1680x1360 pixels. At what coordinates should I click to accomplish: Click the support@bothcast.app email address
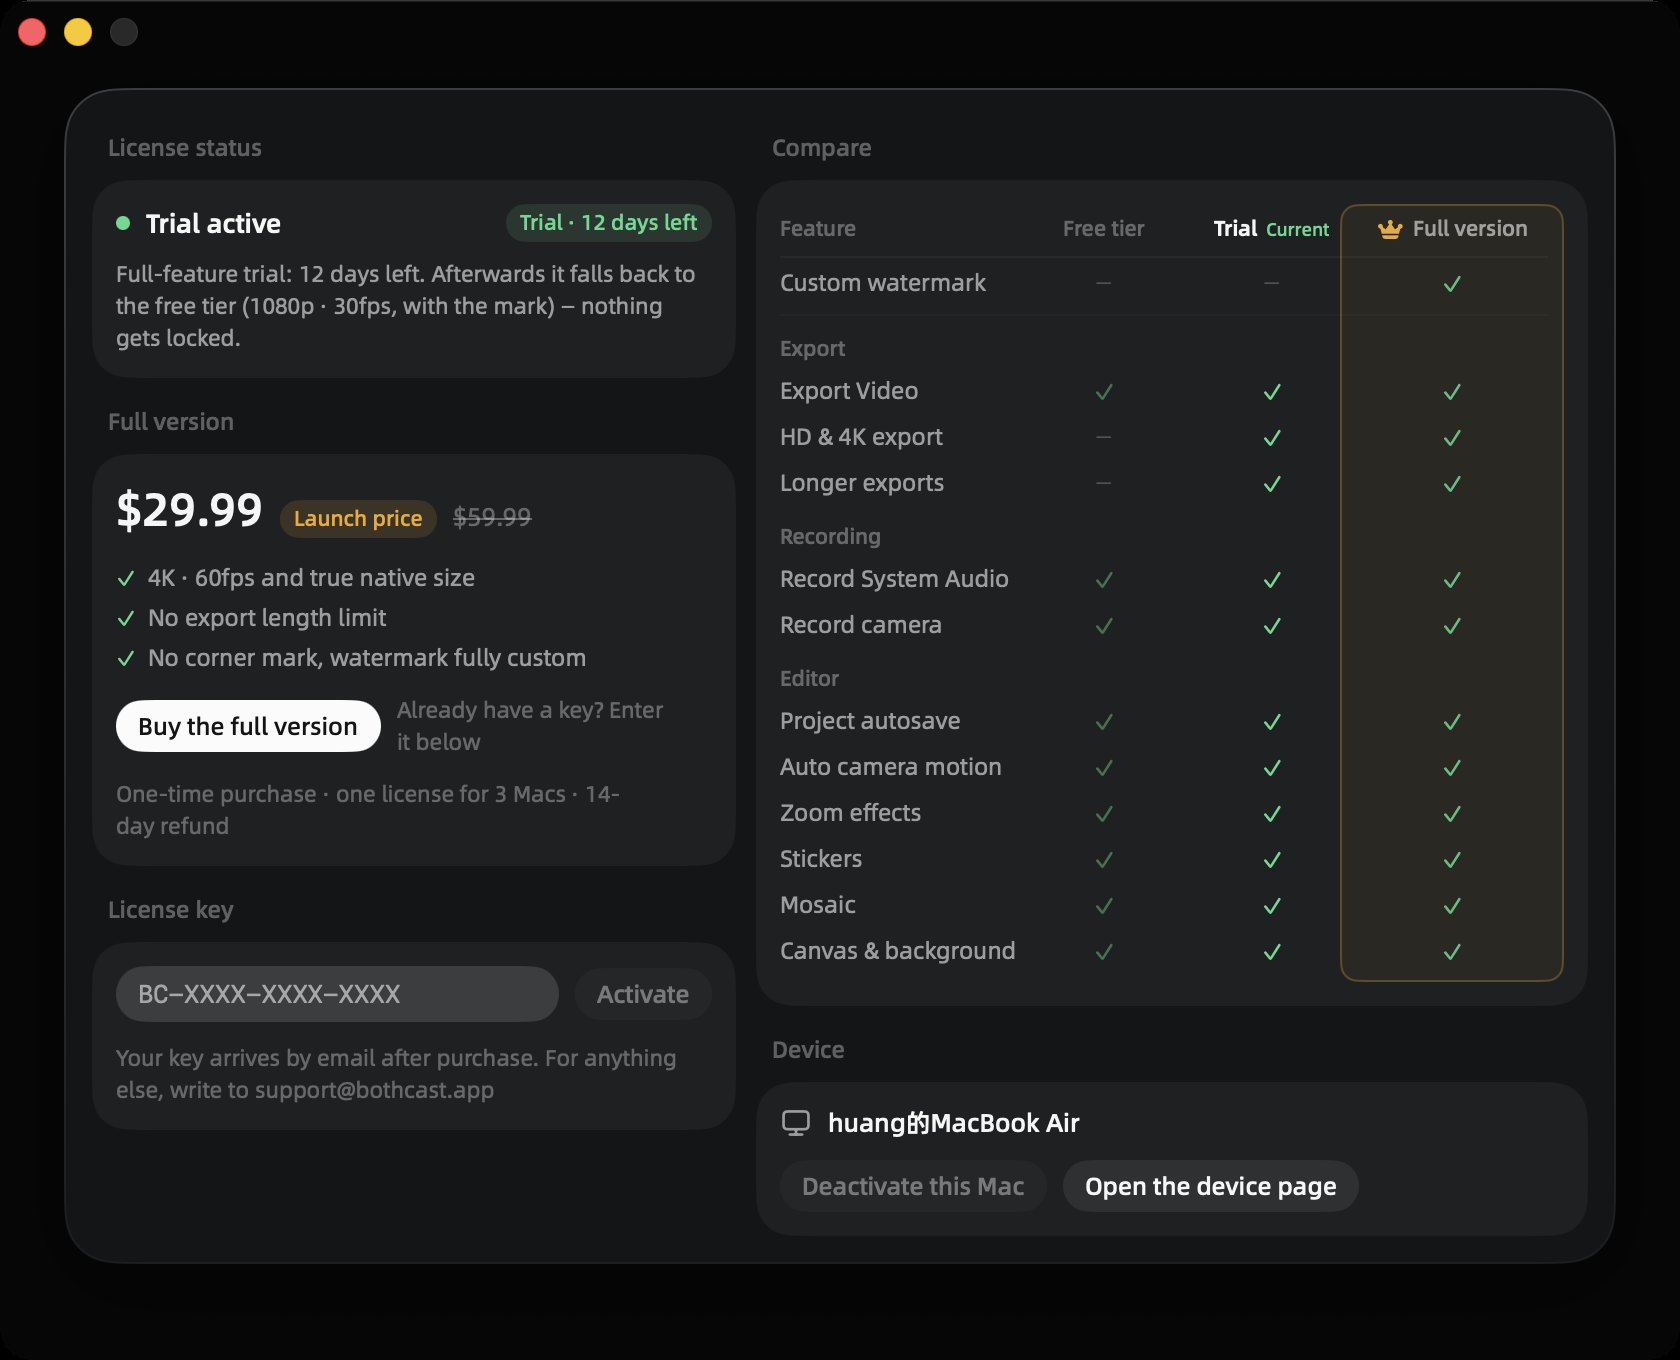click(374, 1090)
